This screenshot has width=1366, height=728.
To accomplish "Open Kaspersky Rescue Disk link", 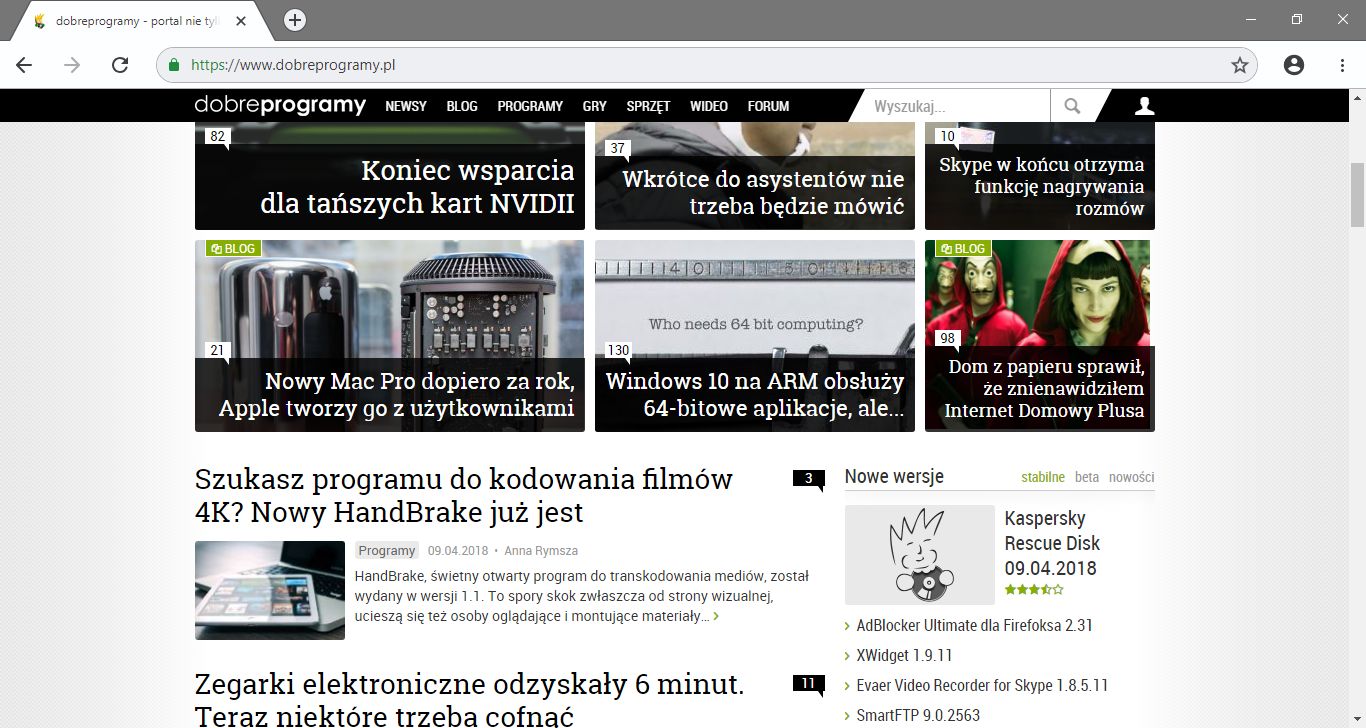I will [x=1052, y=543].
